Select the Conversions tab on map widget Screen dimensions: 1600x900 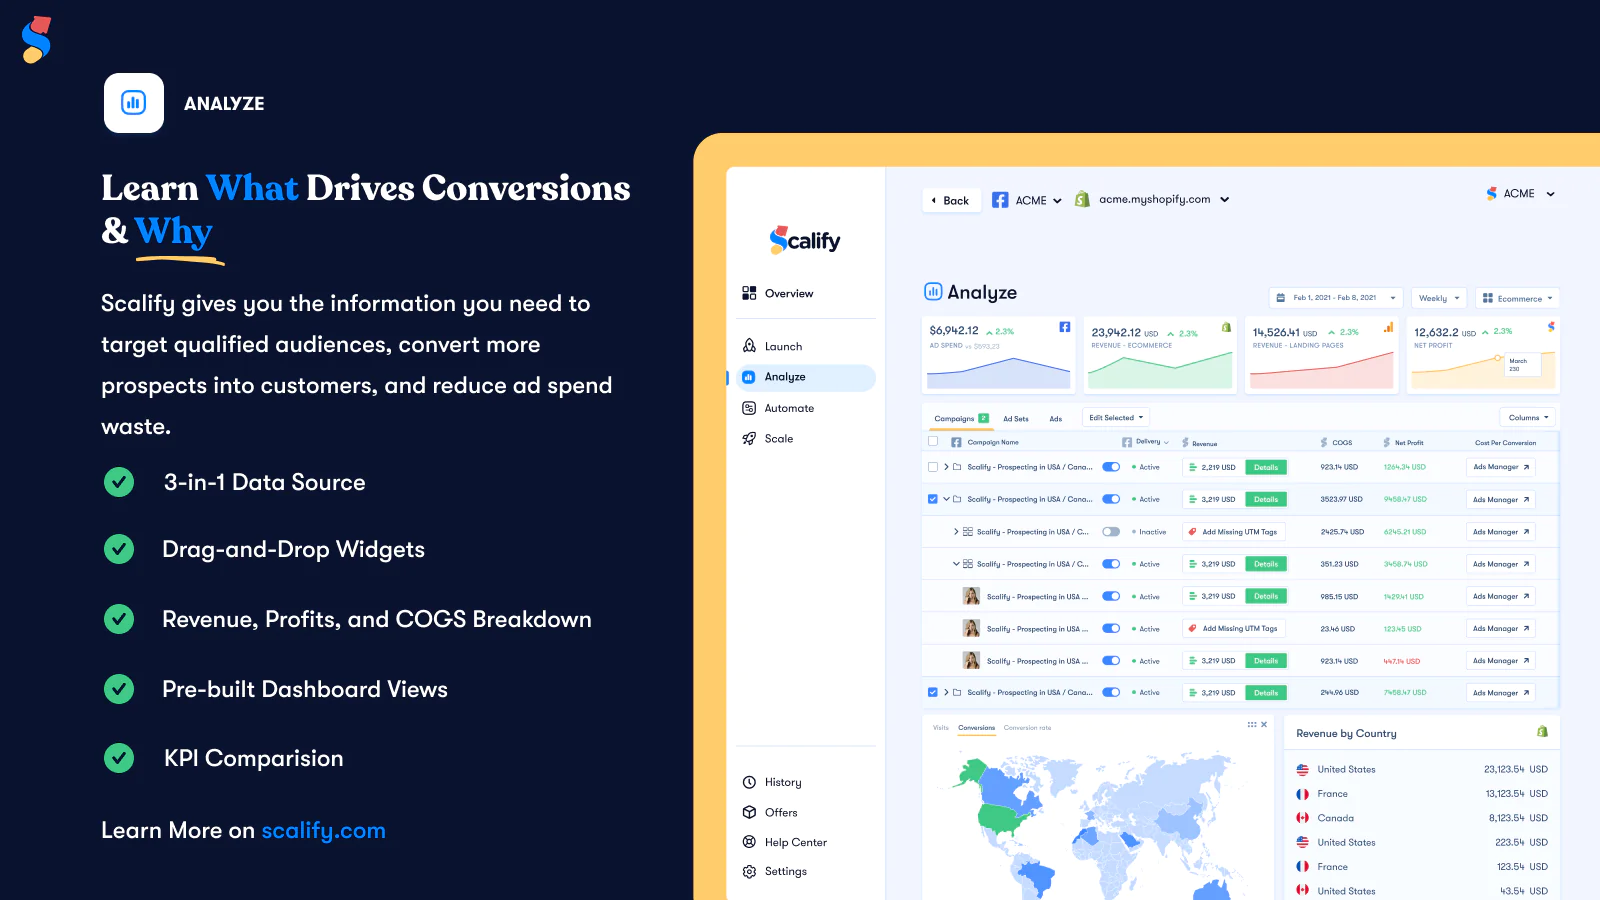click(977, 728)
